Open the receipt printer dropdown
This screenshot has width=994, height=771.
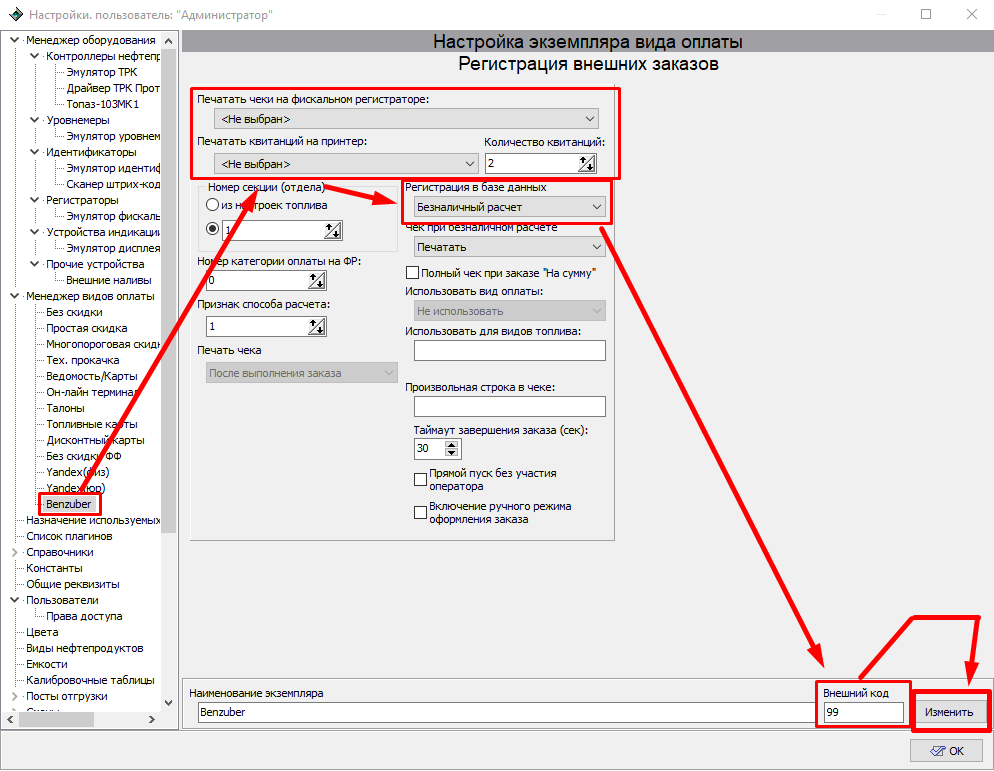point(346,164)
